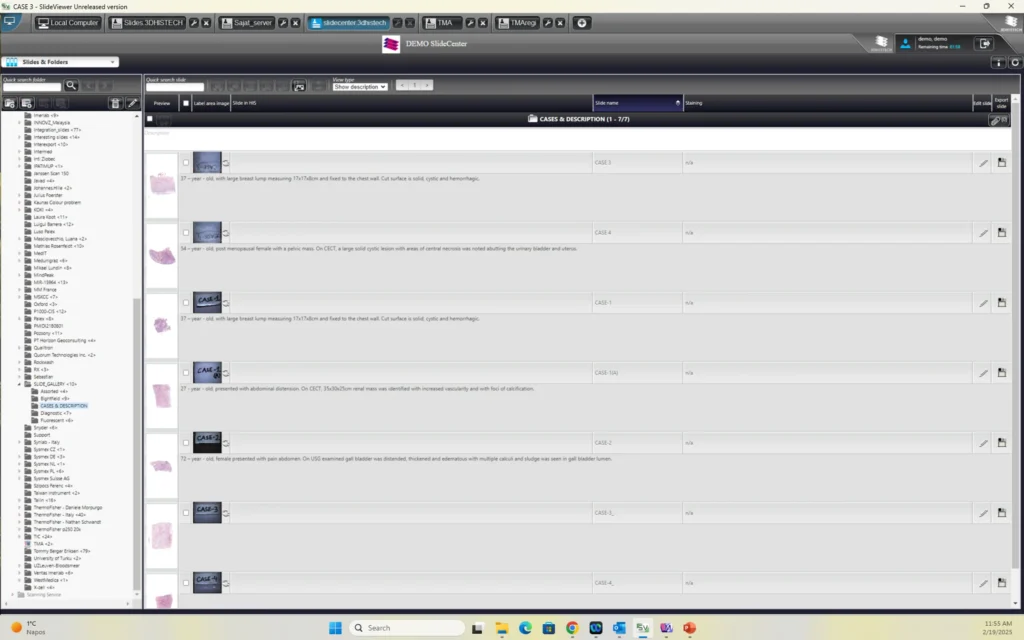
Task: Check the checkbox for CASE-1 slide
Action: (186, 302)
